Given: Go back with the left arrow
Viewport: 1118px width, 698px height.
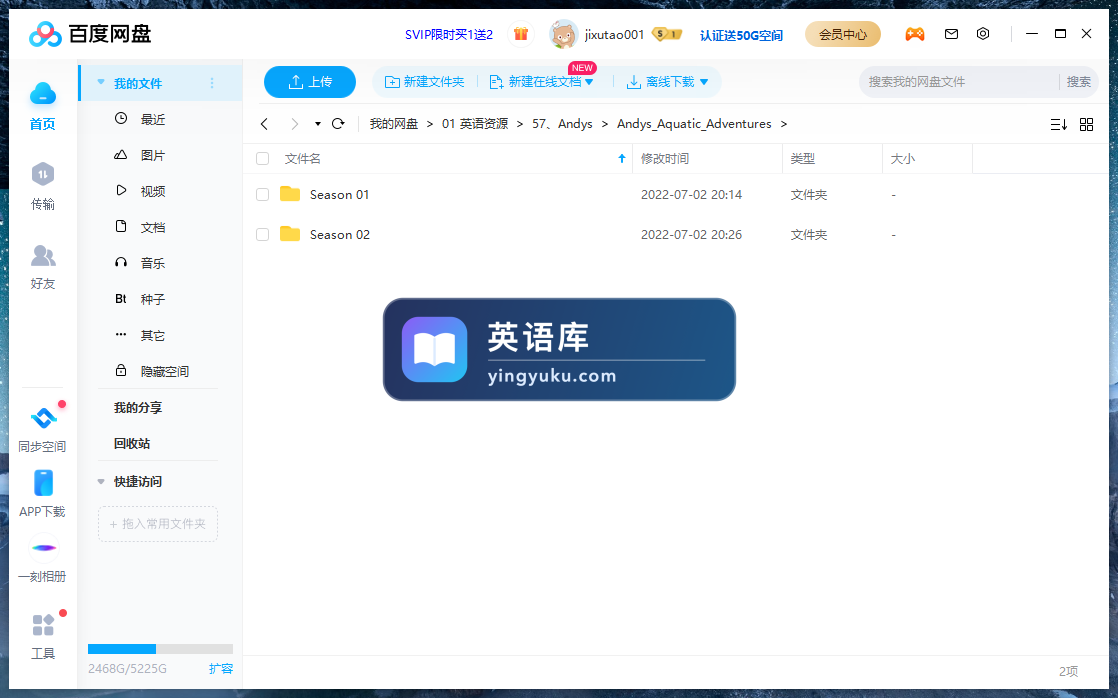Looking at the screenshot, I should pos(265,124).
